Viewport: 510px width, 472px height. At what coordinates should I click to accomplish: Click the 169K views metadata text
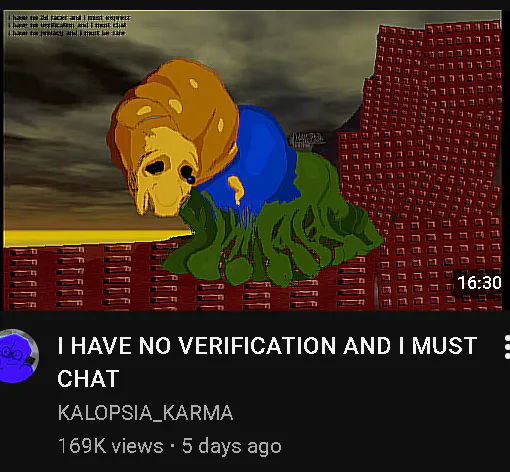[x=110, y=446]
